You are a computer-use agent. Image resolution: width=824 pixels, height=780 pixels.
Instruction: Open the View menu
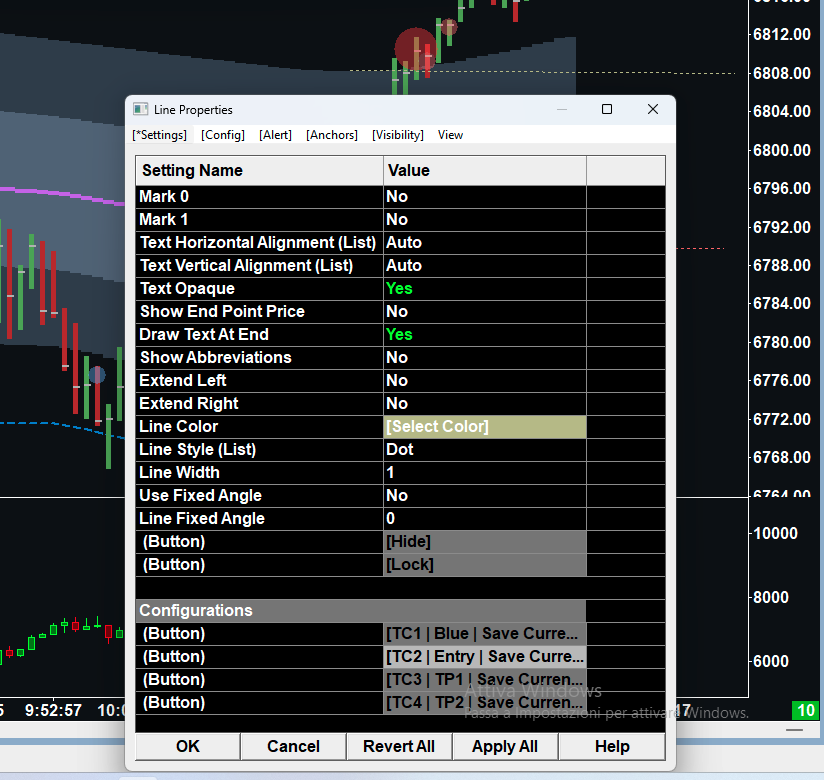pos(450,135)
